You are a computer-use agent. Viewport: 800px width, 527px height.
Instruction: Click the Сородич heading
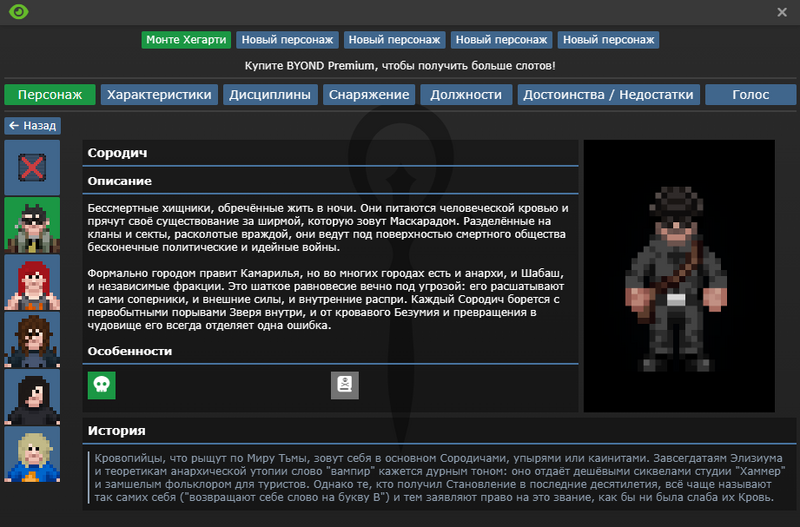click(117, 153)
